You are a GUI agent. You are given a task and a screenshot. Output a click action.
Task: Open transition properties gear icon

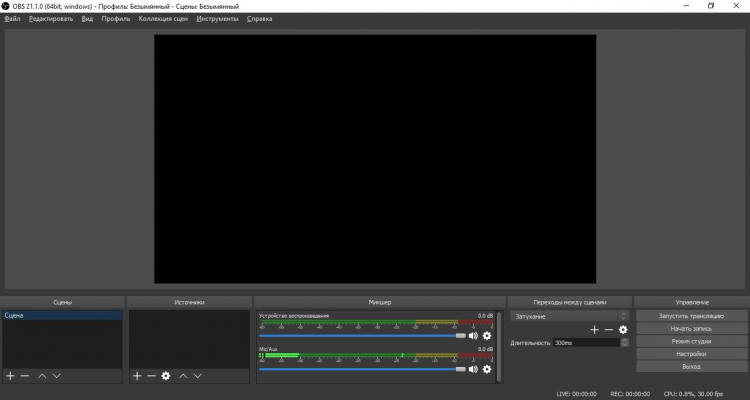(x=623, y=330)
